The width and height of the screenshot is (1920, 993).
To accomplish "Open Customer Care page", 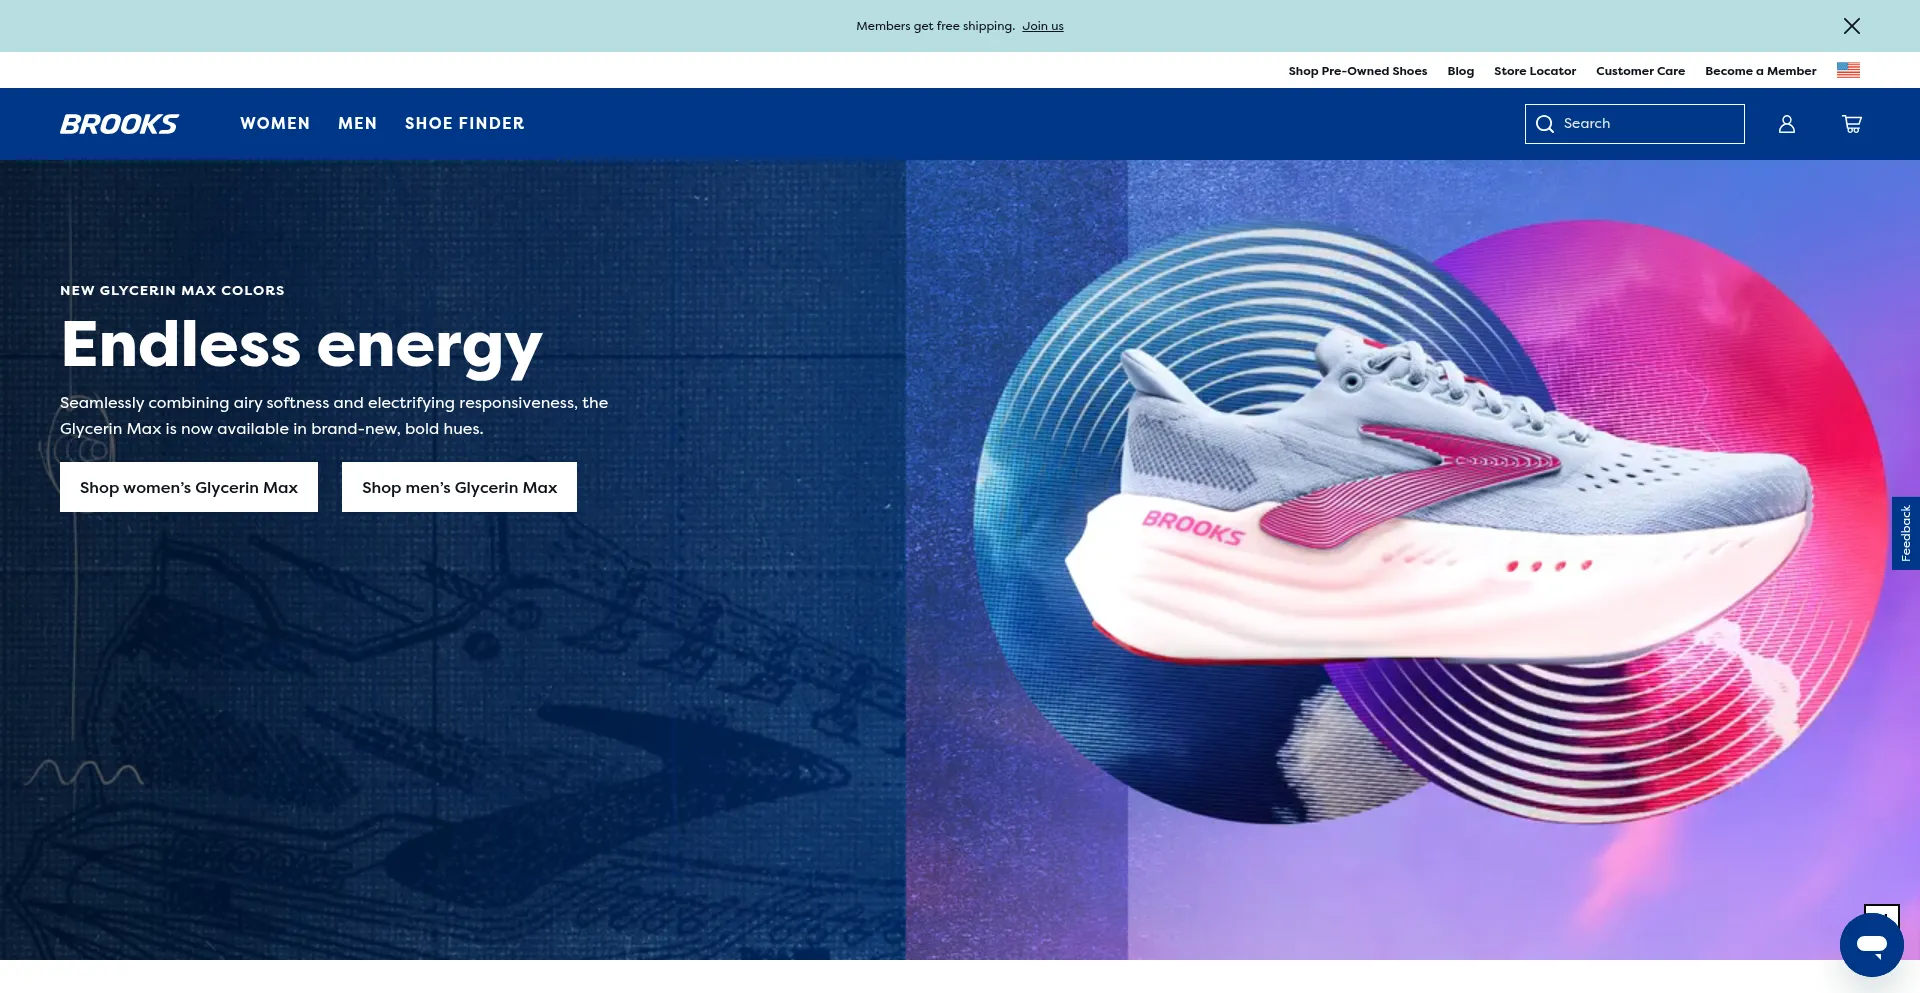I will pyautogui.click(x=1640, y=71).
